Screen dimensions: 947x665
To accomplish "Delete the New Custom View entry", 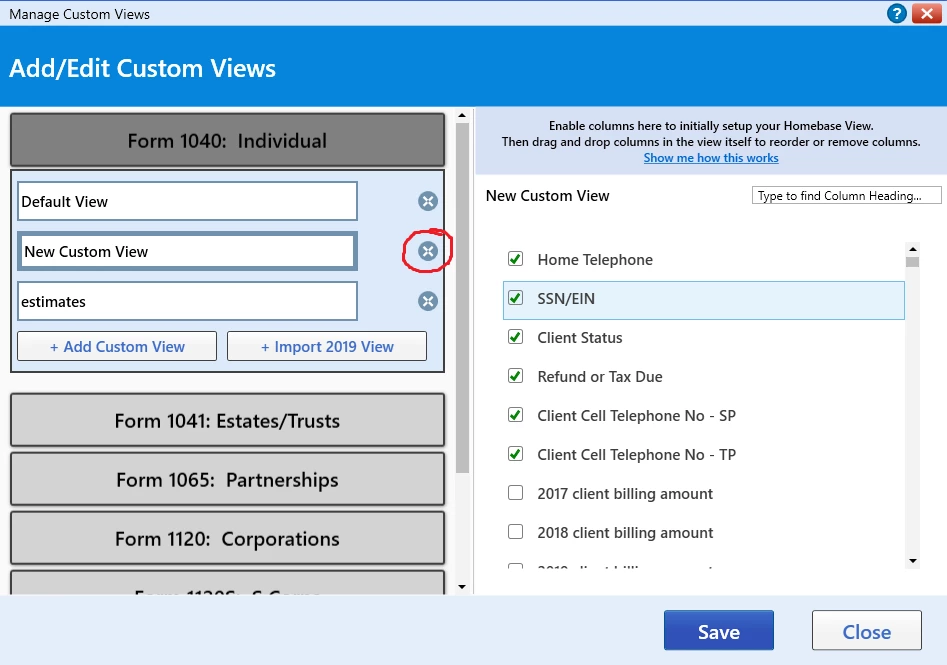I will point(428,251).
